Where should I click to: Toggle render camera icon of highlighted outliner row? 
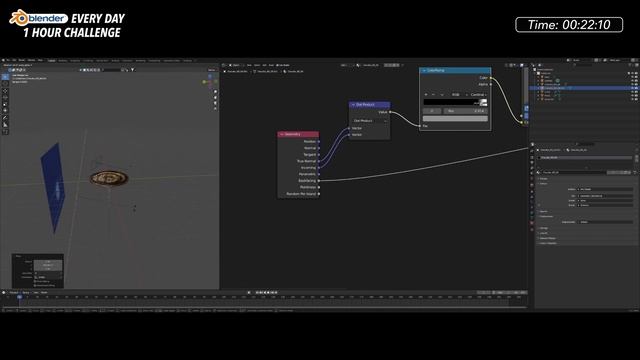[x=636, y=88]
